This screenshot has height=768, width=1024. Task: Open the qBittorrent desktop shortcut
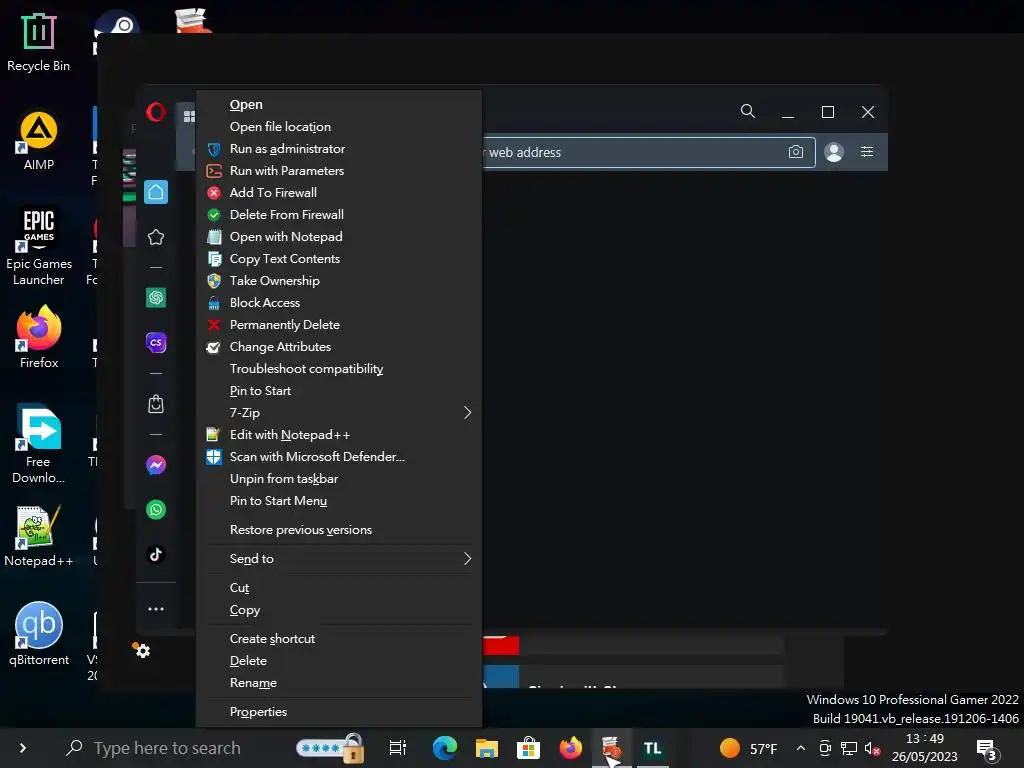[x=39, y=633]
